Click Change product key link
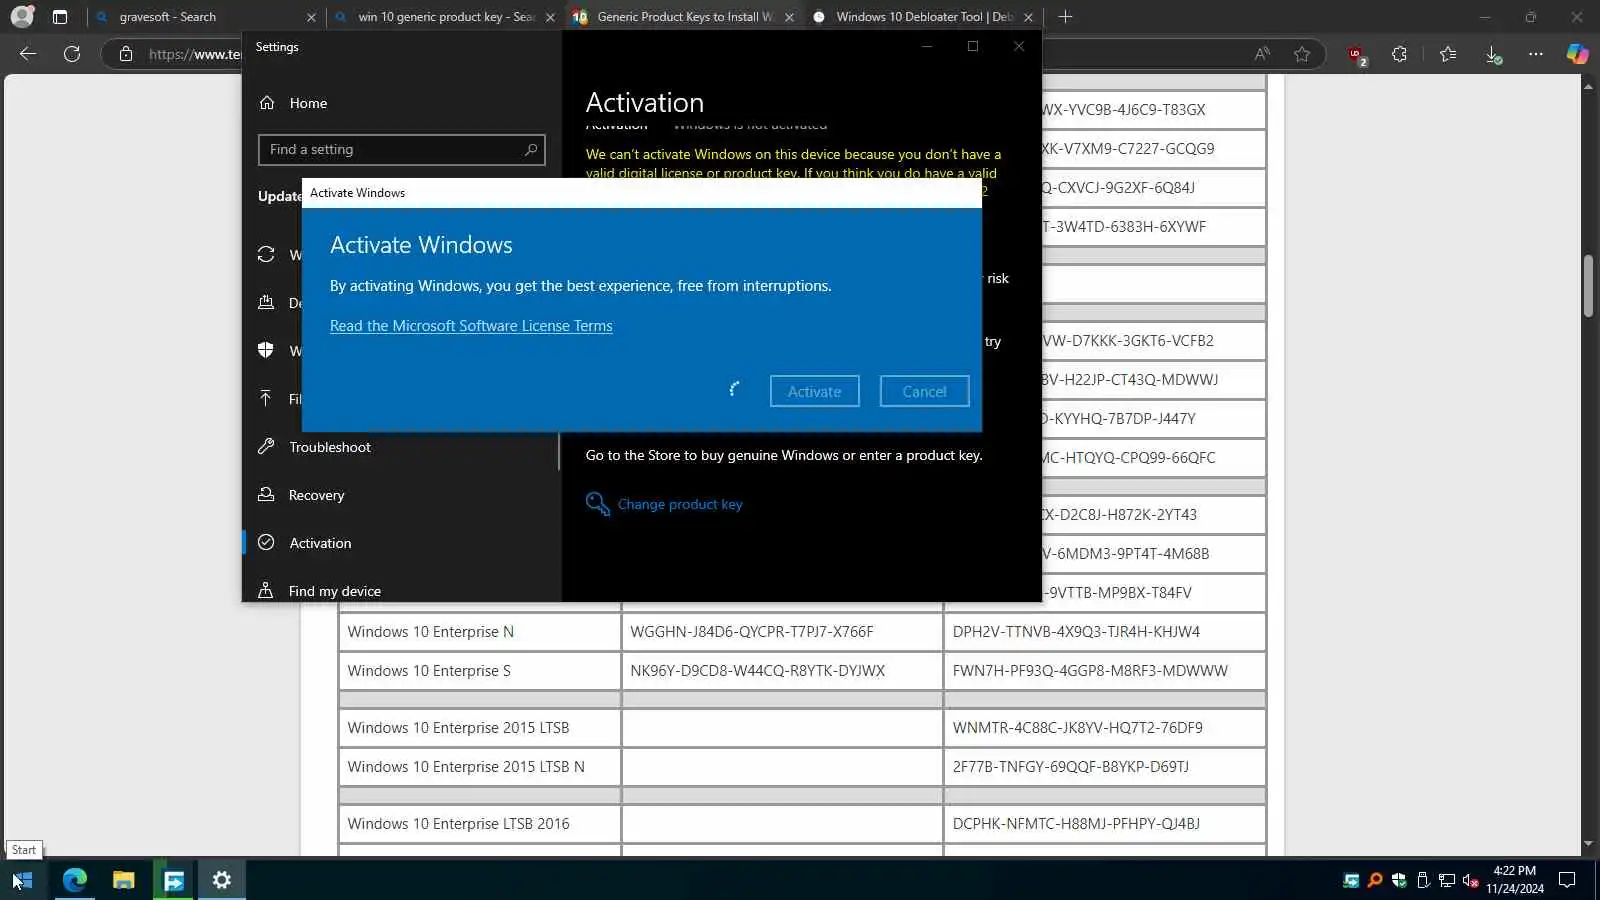1600x900 pixels. pos(680,504)
